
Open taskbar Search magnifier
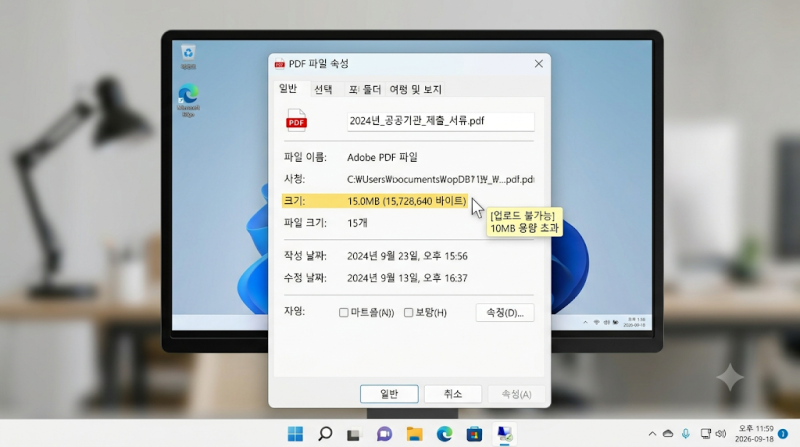coord(325,434)
